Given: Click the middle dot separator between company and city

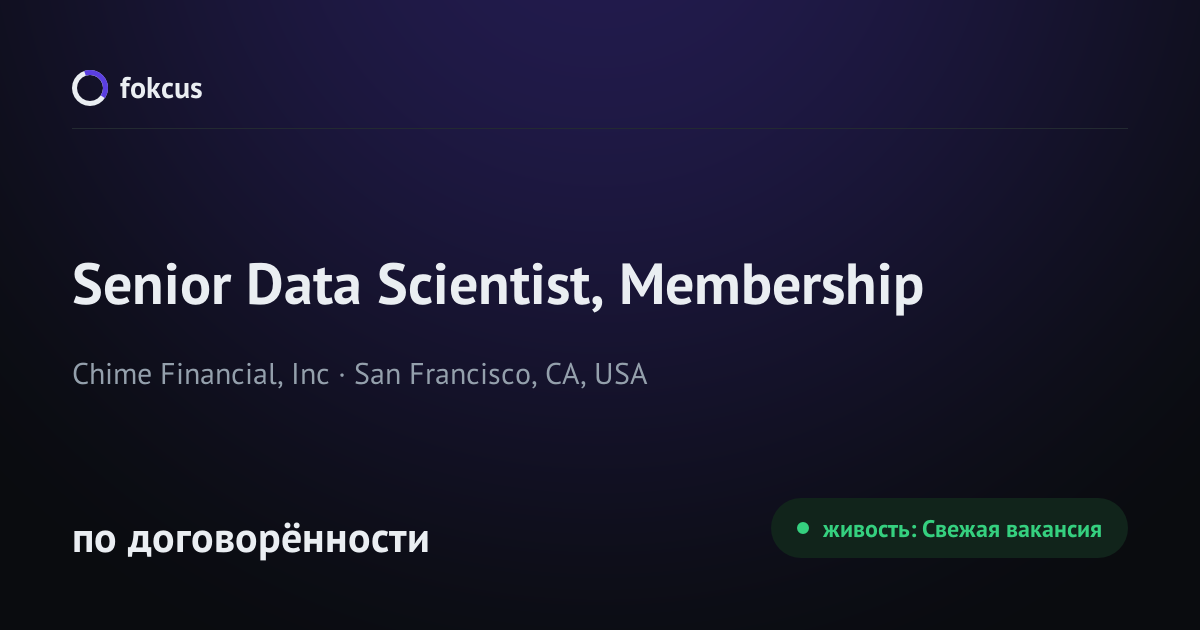Looking at the screenshot, I should 342,376.
